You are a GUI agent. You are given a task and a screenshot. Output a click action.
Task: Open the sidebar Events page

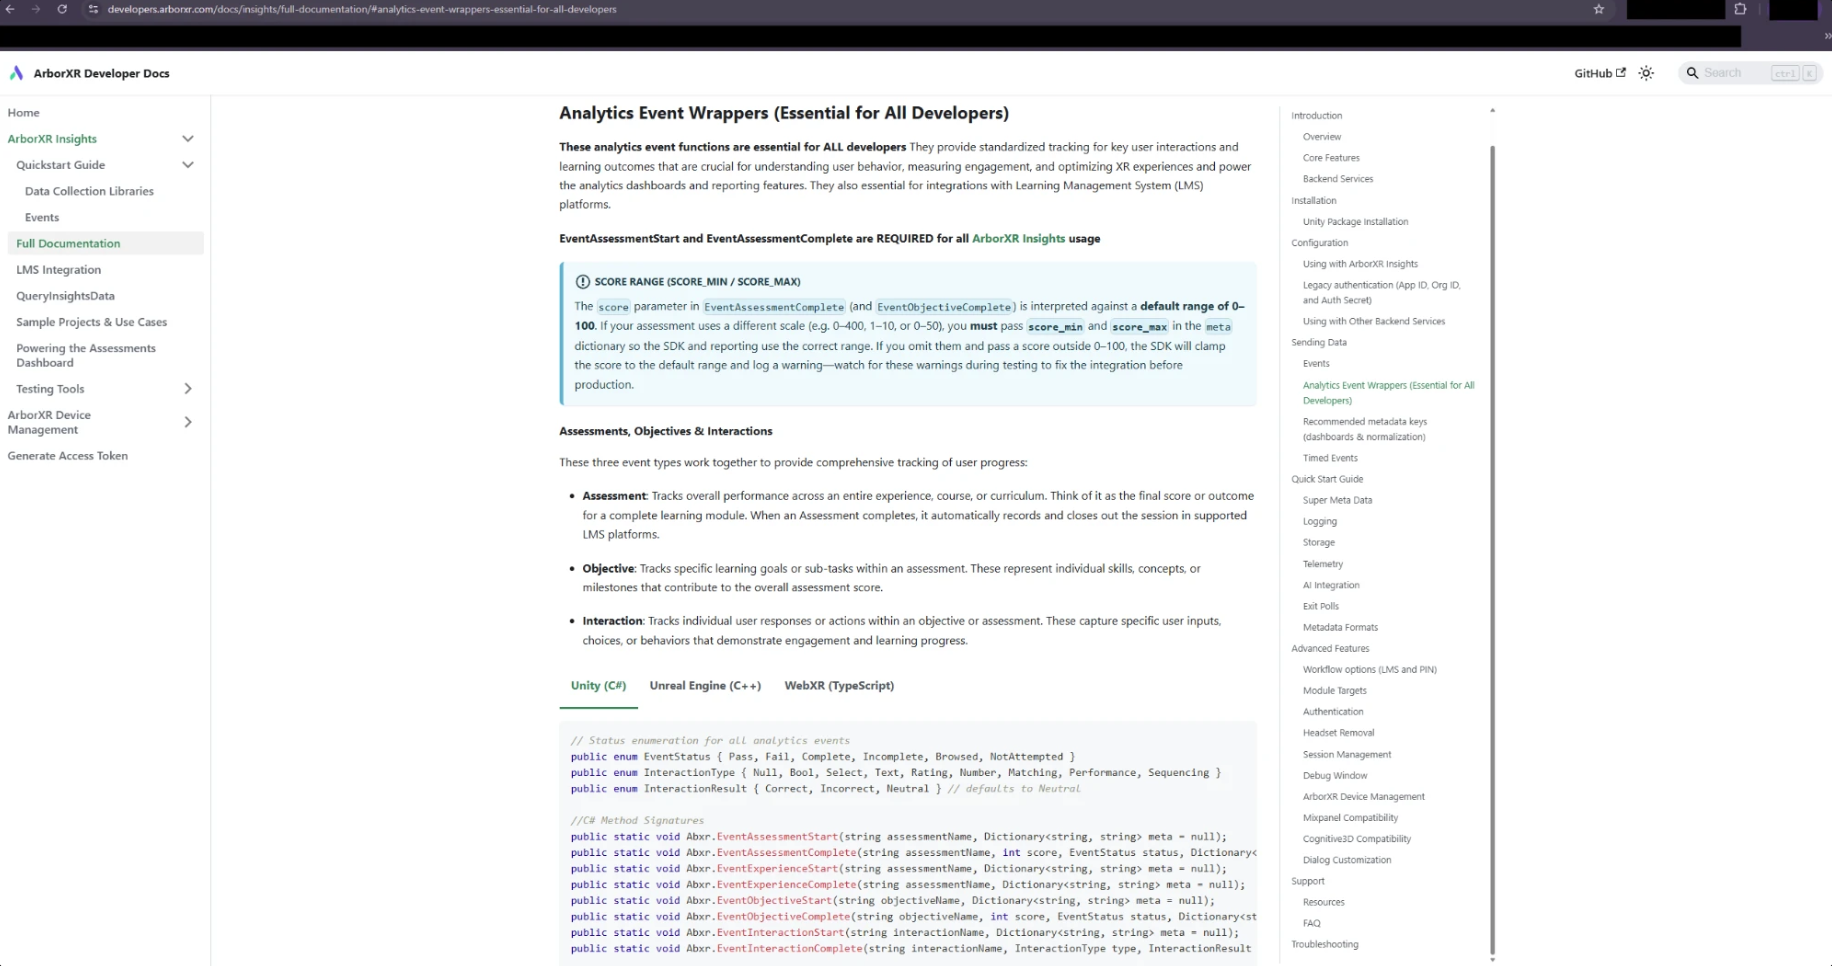pyautogui.click(x=42, y=217)
